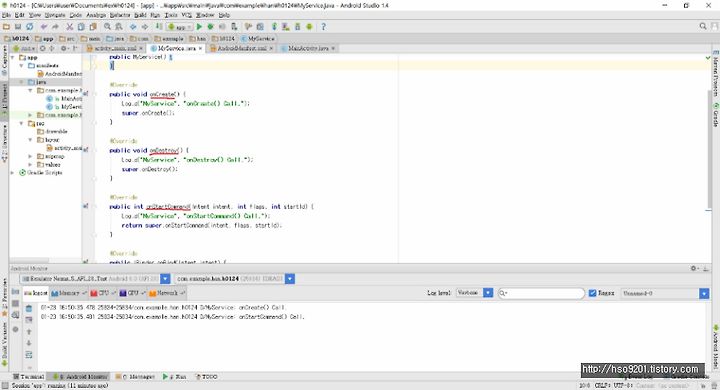The height and width of the screenshot is (390, 720).
Task: Open the File menu
Action: pos(6,15)
